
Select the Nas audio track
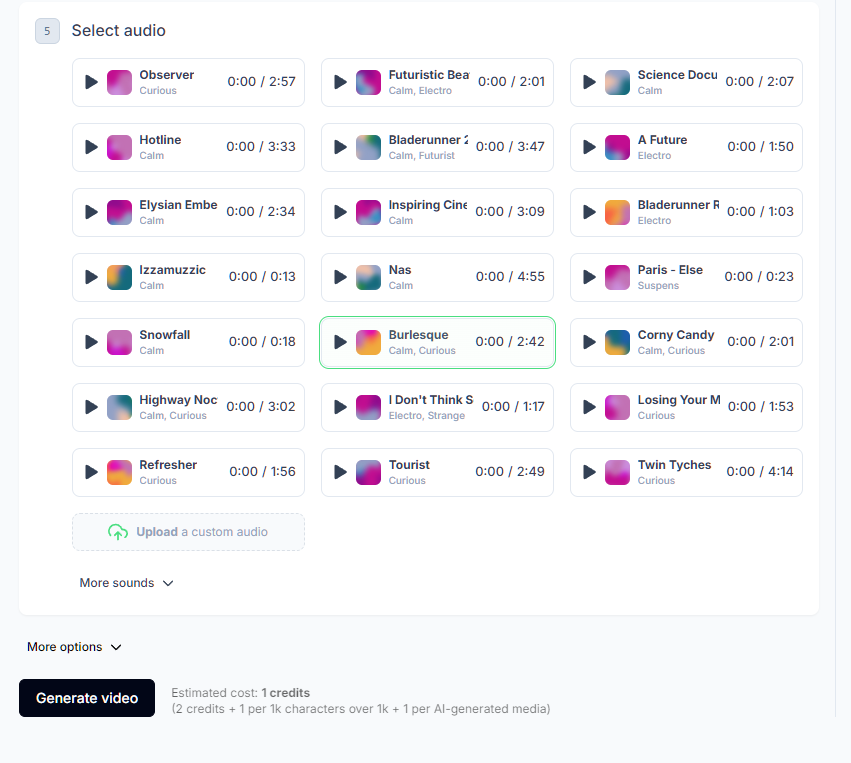click(437, 277)
